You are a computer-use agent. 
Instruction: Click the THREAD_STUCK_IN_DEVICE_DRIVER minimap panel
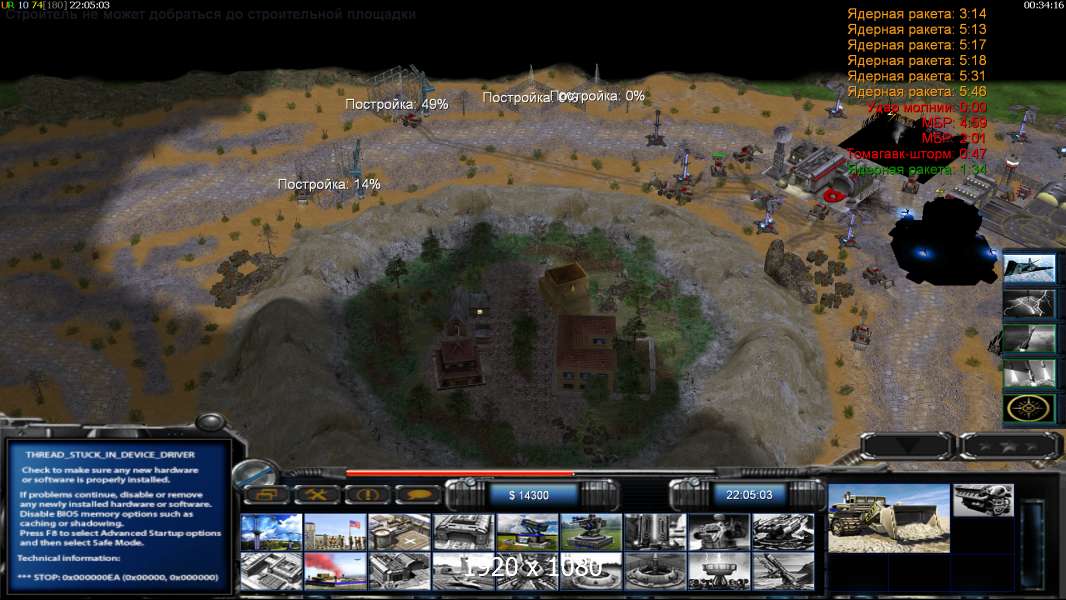(118, 516)
